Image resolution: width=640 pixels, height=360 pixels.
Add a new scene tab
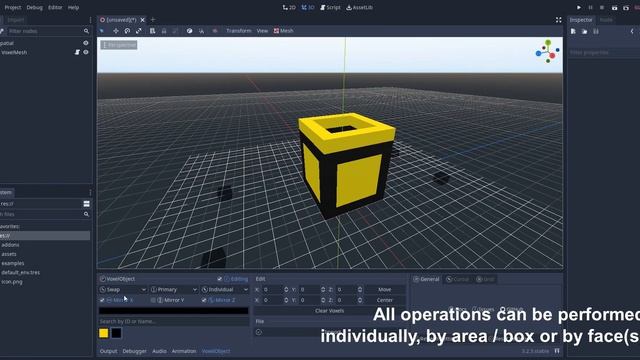click(x=153, y=19)
